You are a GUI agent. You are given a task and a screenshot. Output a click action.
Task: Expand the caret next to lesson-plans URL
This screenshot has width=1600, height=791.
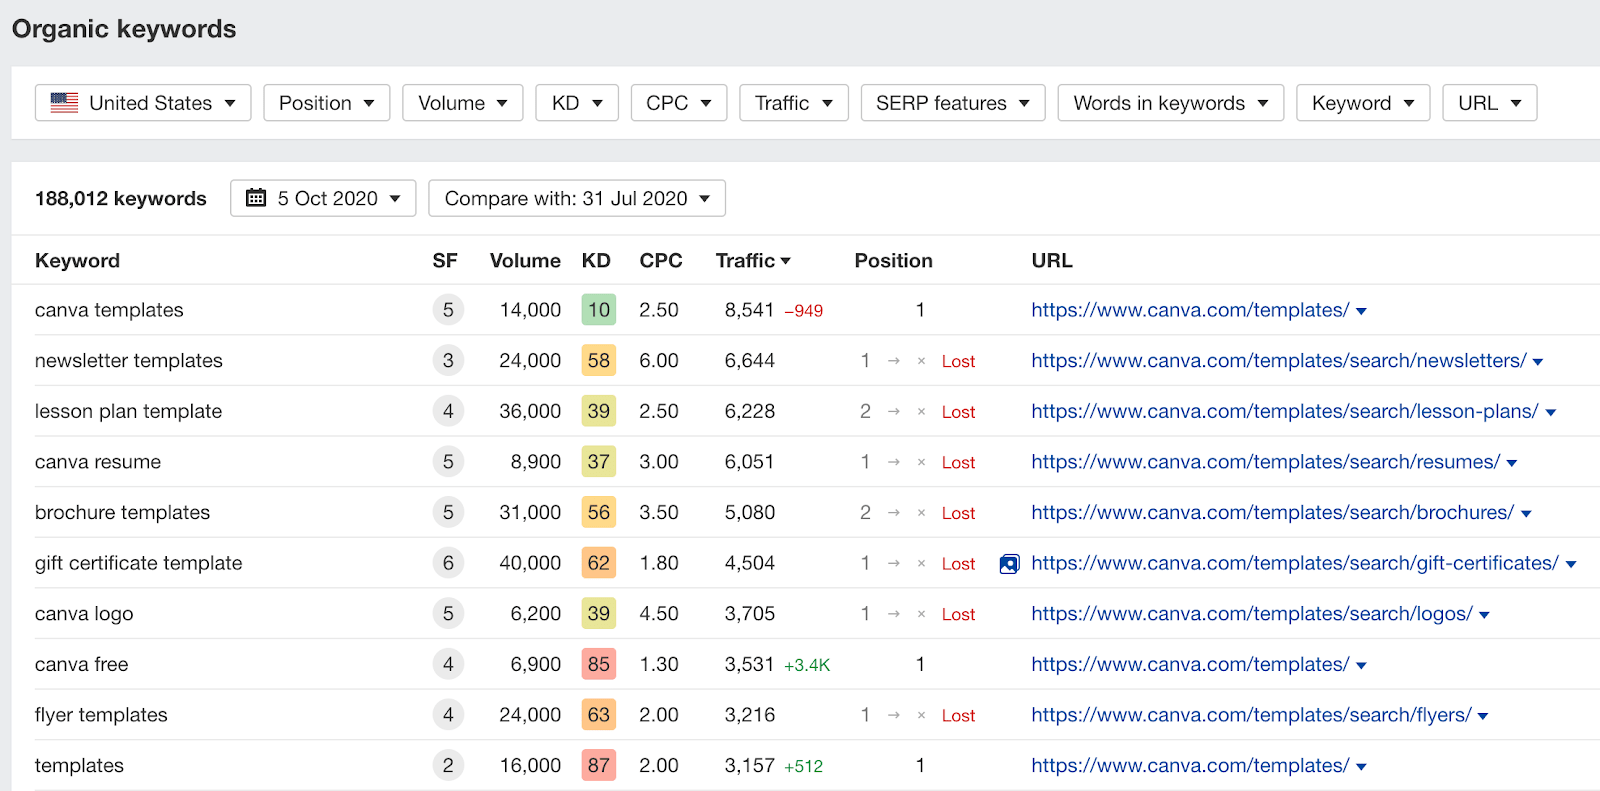(1551, 413)
